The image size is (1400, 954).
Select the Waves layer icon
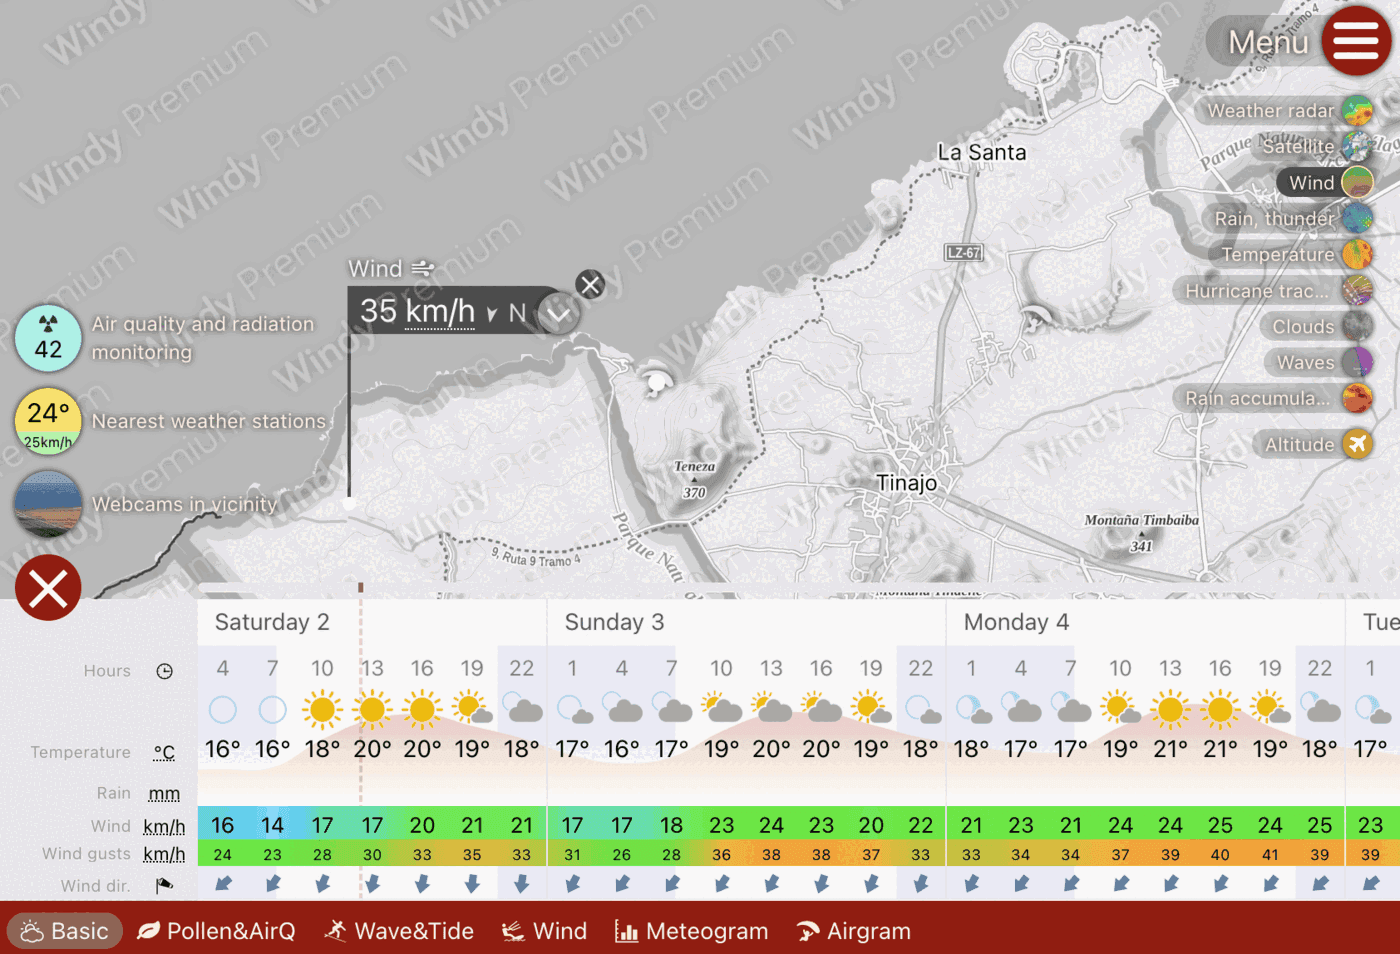pyautogui.click(x=1357, y=363)
